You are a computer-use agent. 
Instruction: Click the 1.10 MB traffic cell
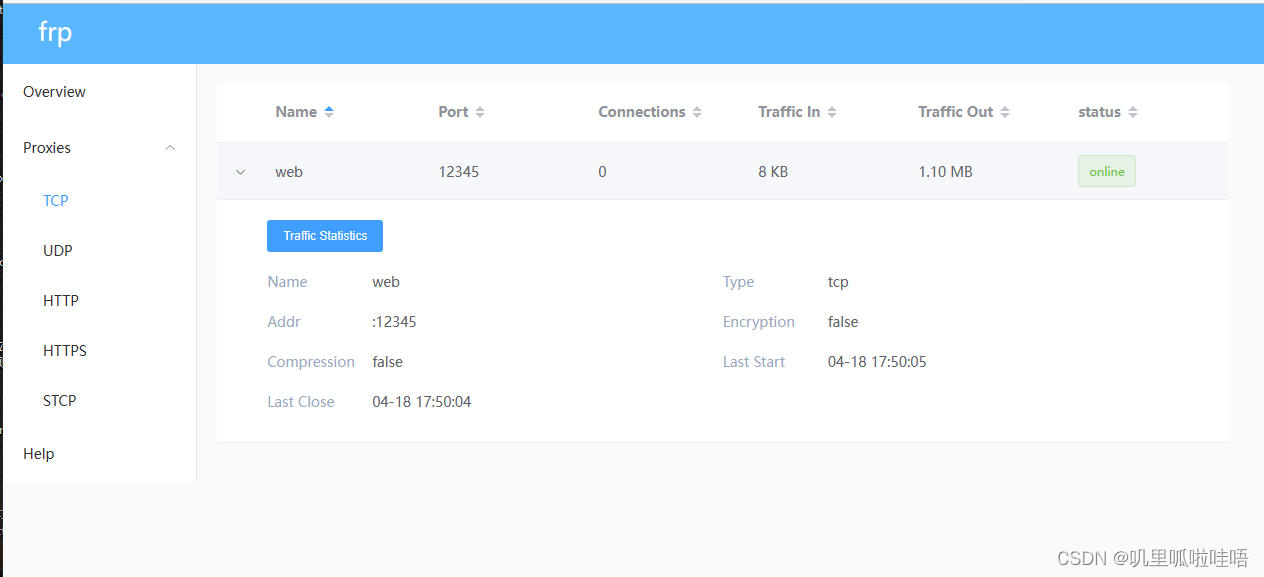tap(945, 172)
